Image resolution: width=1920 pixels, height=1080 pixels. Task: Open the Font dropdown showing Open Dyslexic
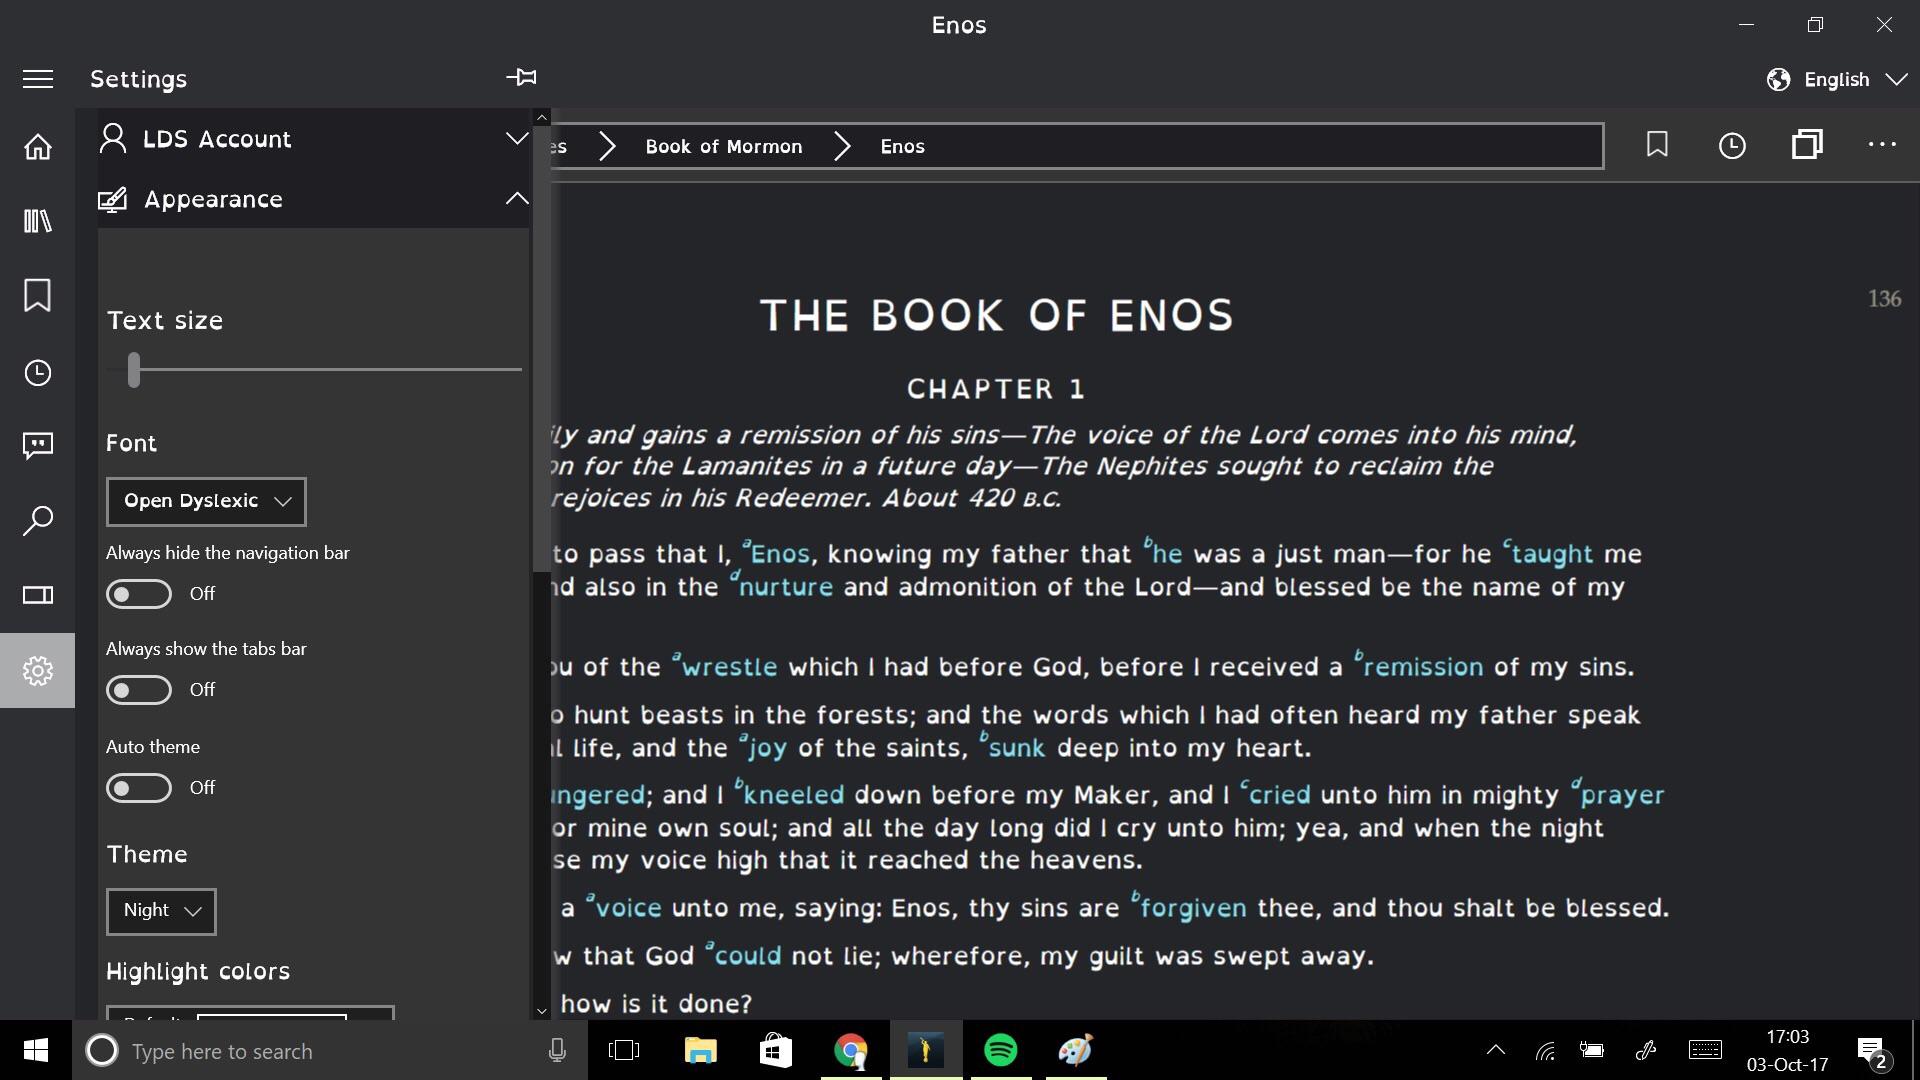[205, 501]
